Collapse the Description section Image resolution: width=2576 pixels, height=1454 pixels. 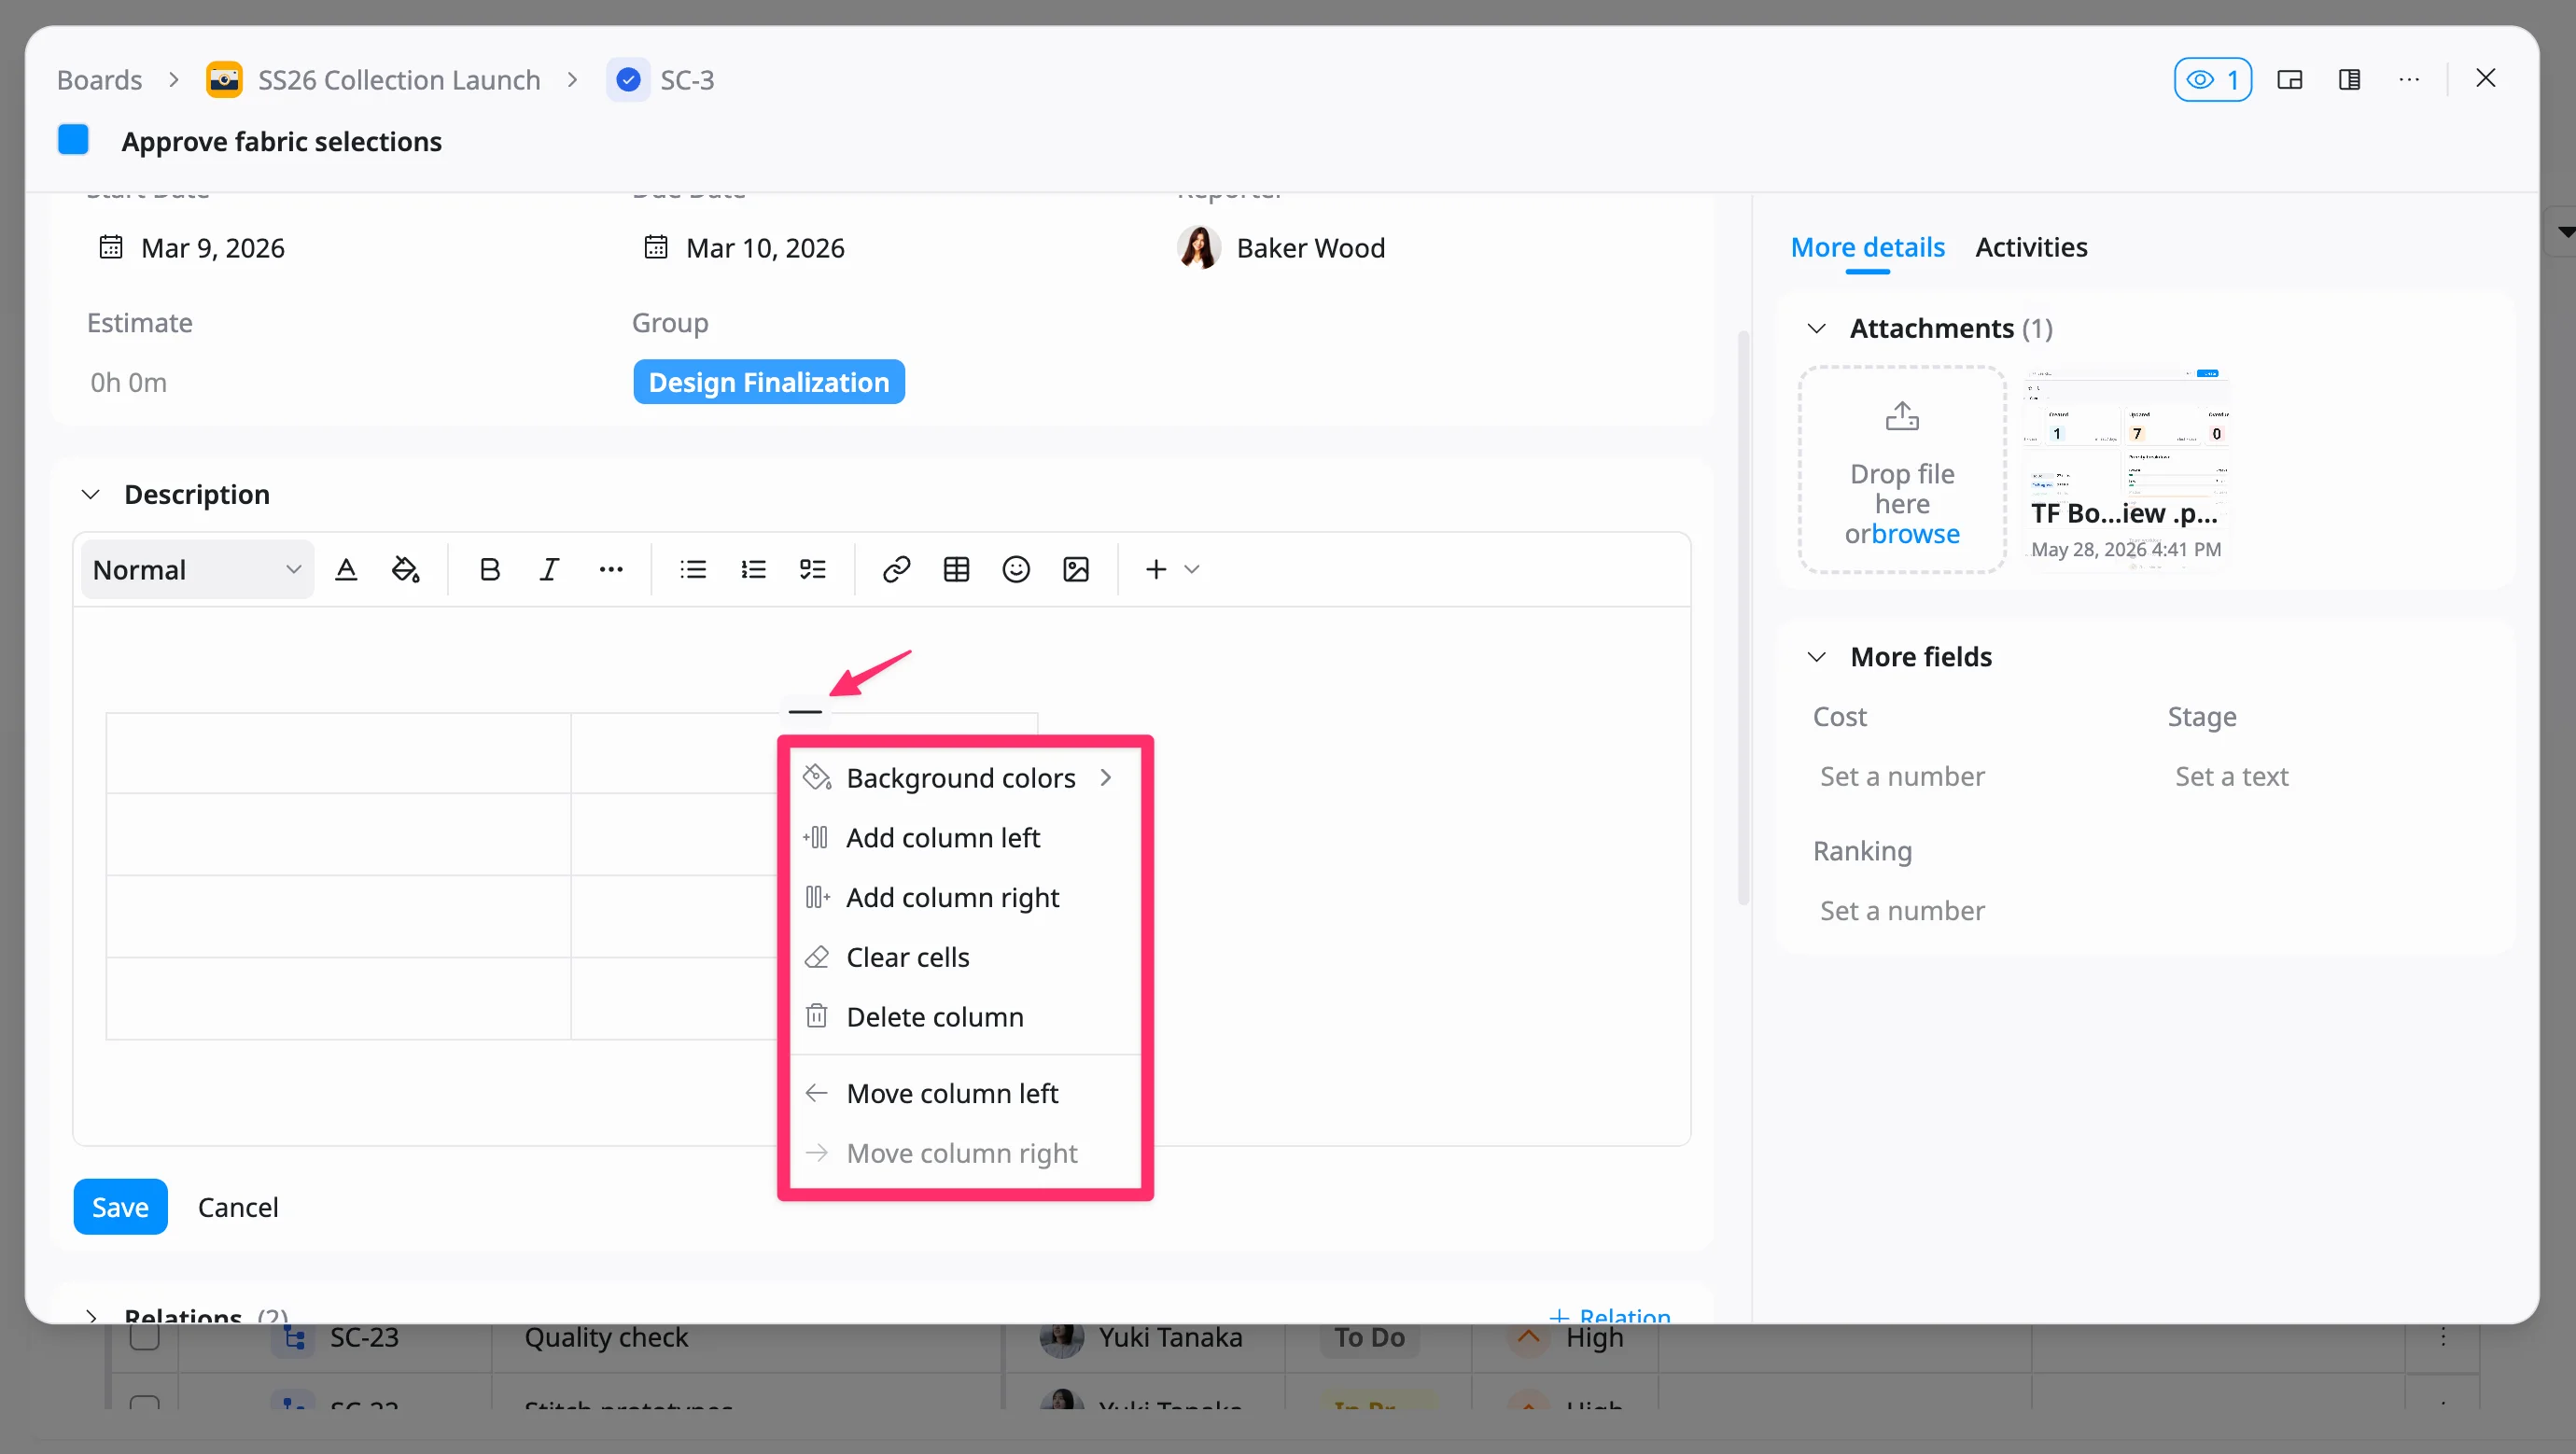(90, 494)
